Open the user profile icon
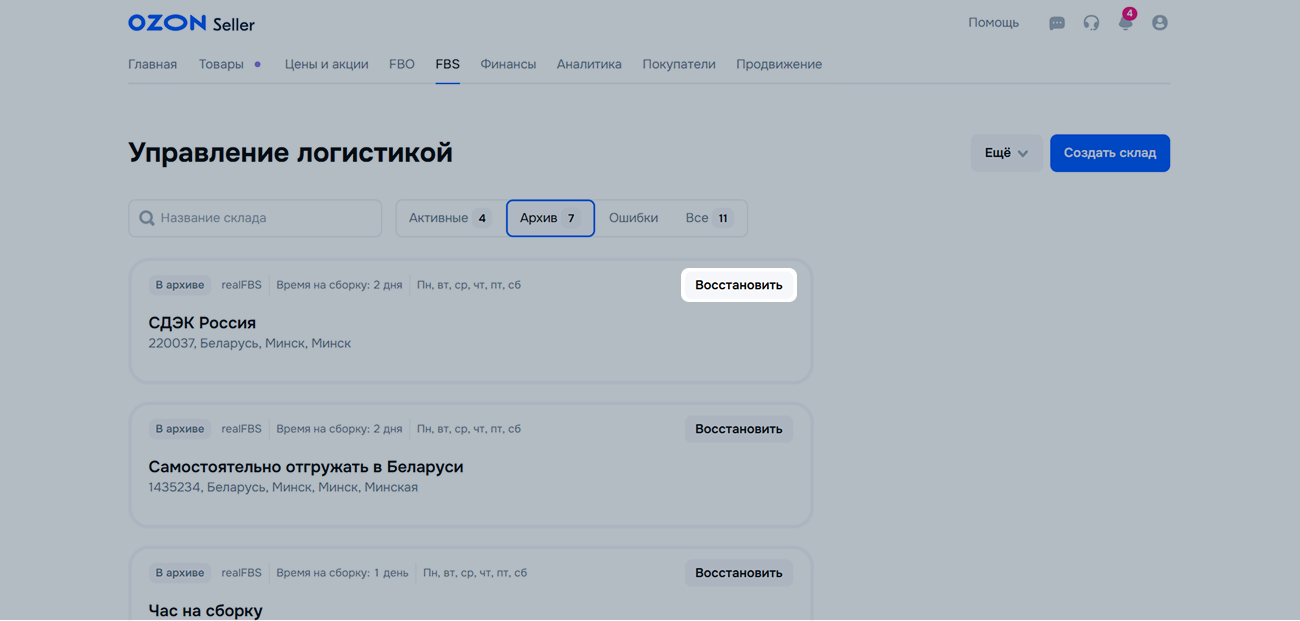This screenshot has height=621, width=1300. point(1159,23)
